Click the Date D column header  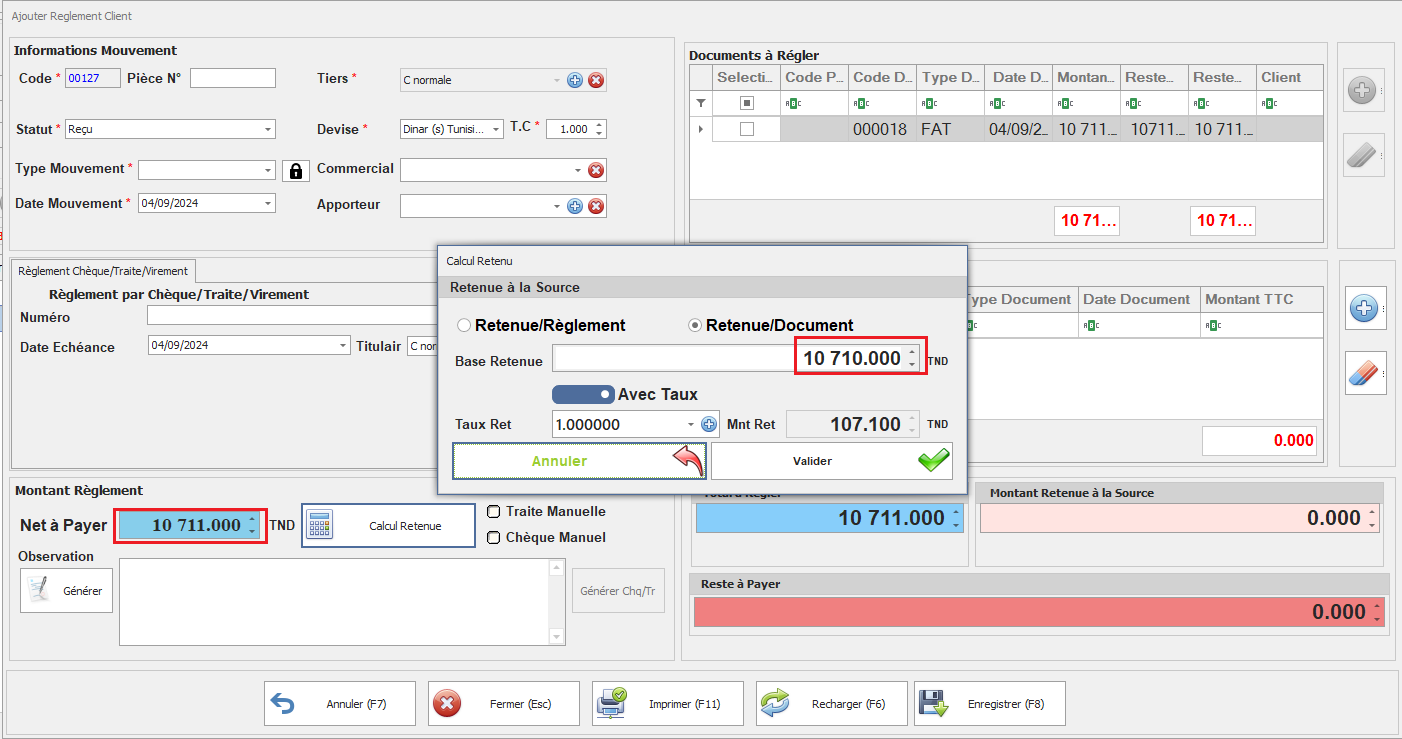pos(1018,77)
